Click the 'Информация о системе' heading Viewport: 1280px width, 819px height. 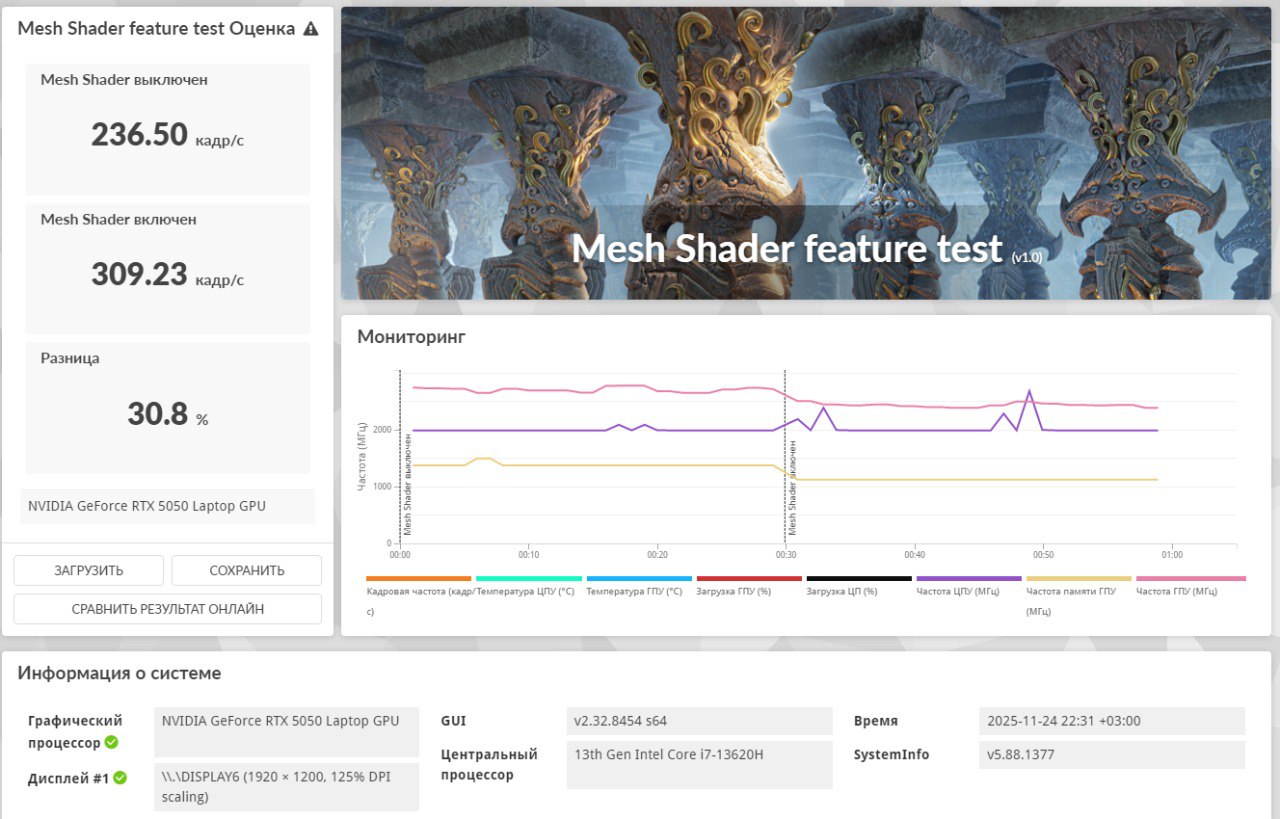(x=119, y=673)
